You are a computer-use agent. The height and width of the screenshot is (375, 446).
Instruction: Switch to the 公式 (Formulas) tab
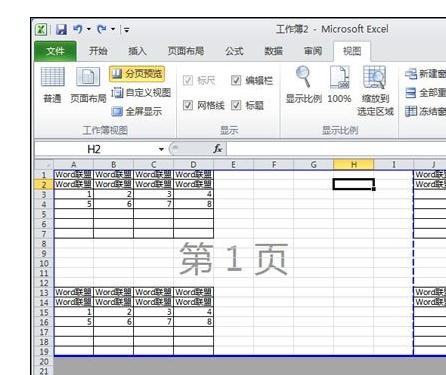pos(234,51)
